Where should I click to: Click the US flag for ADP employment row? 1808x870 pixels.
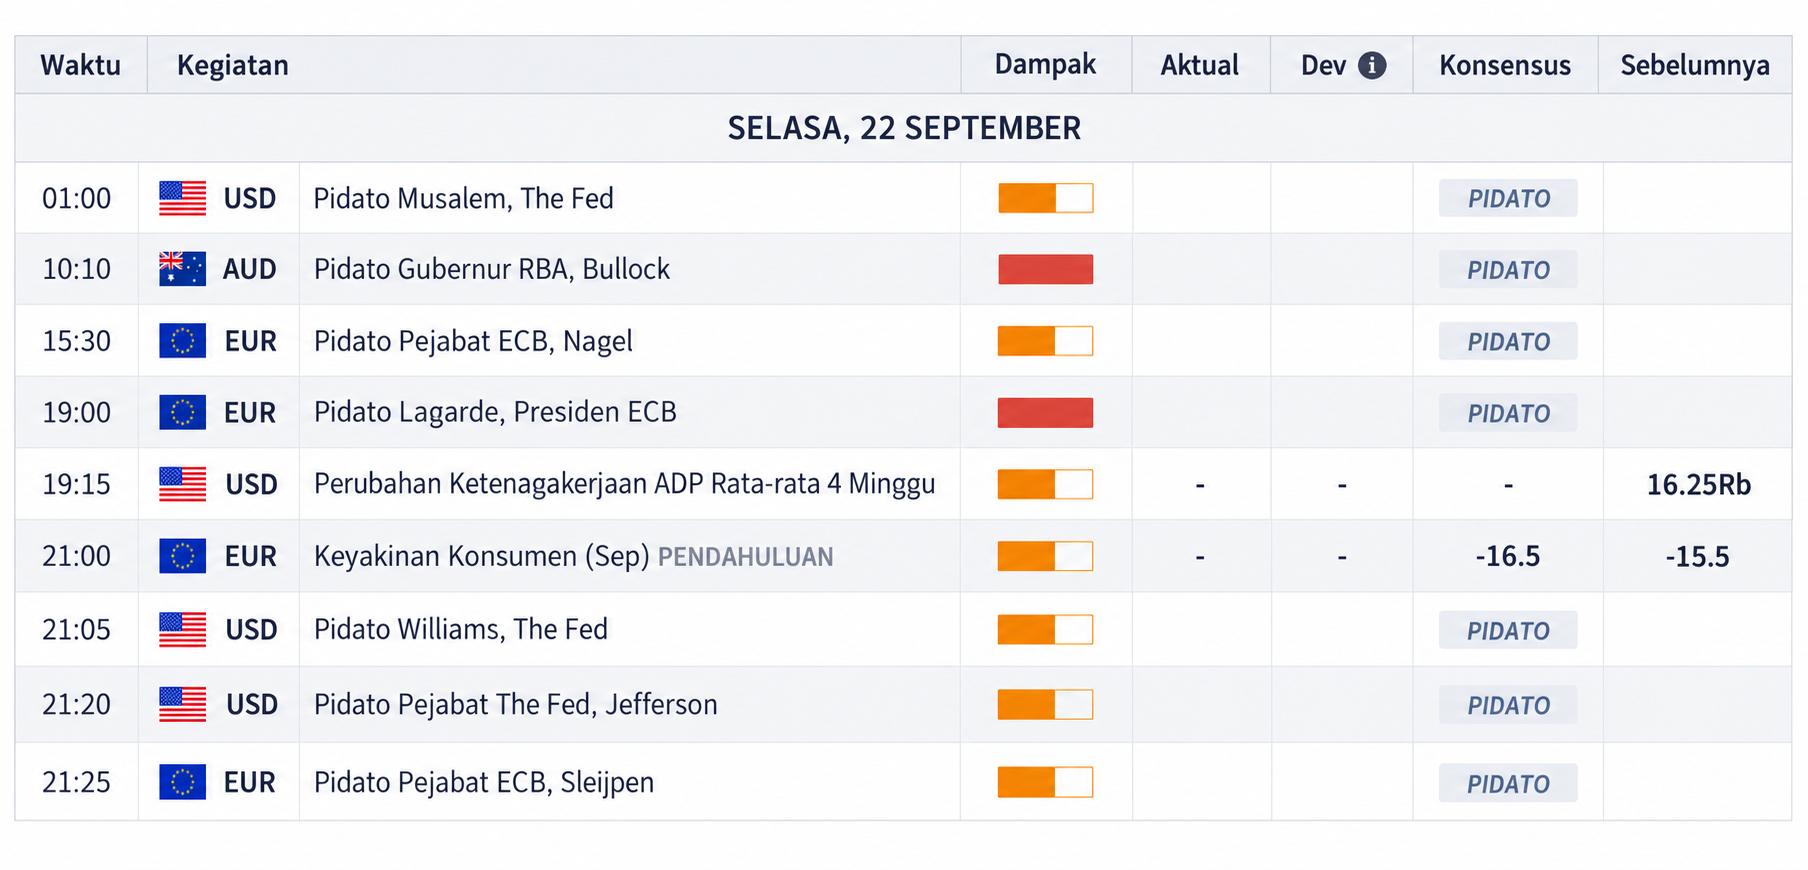tap(182, 484)
